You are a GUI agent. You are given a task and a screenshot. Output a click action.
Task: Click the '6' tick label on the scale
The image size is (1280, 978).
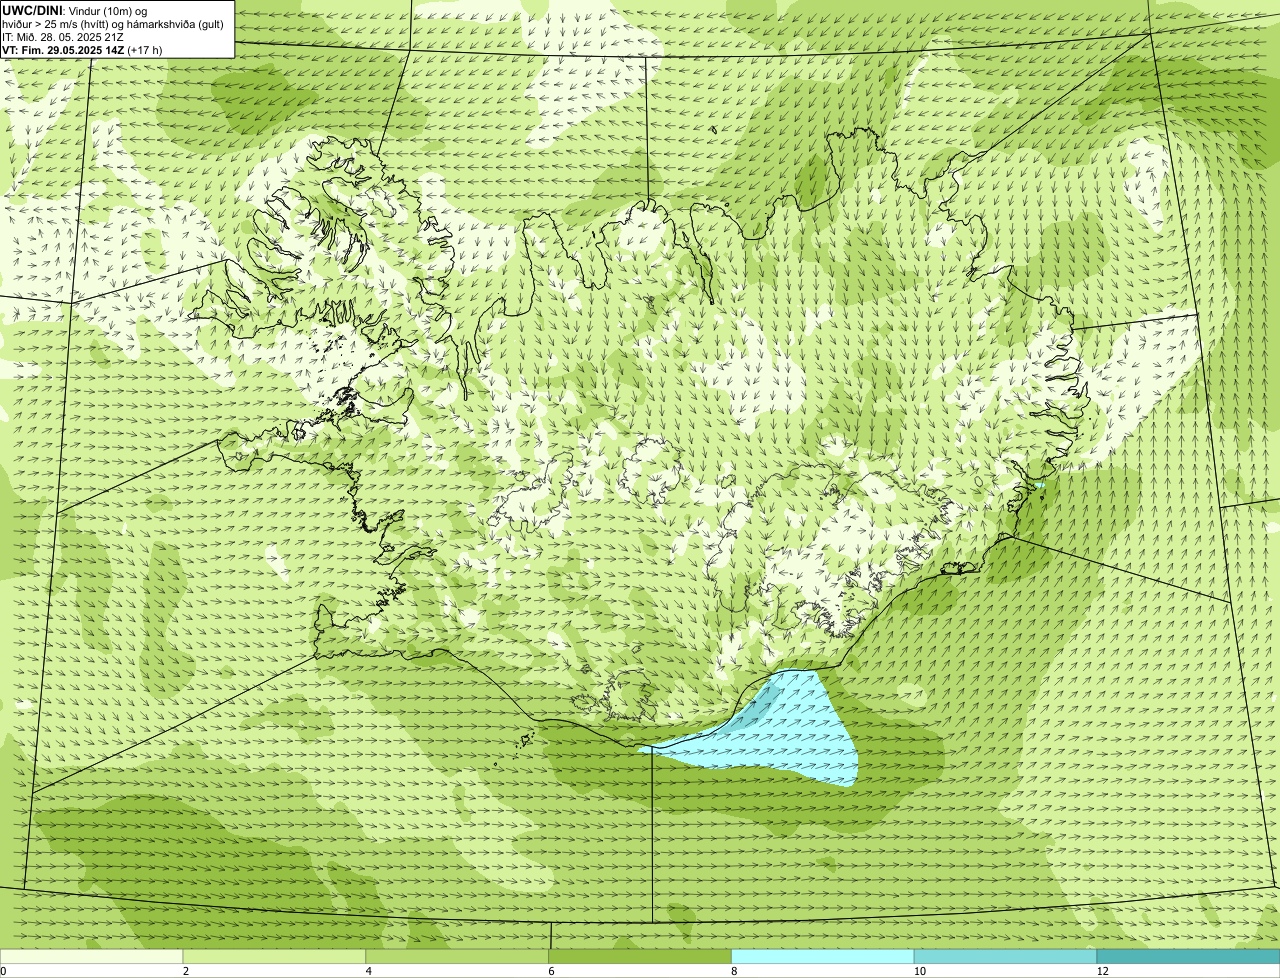551,971
